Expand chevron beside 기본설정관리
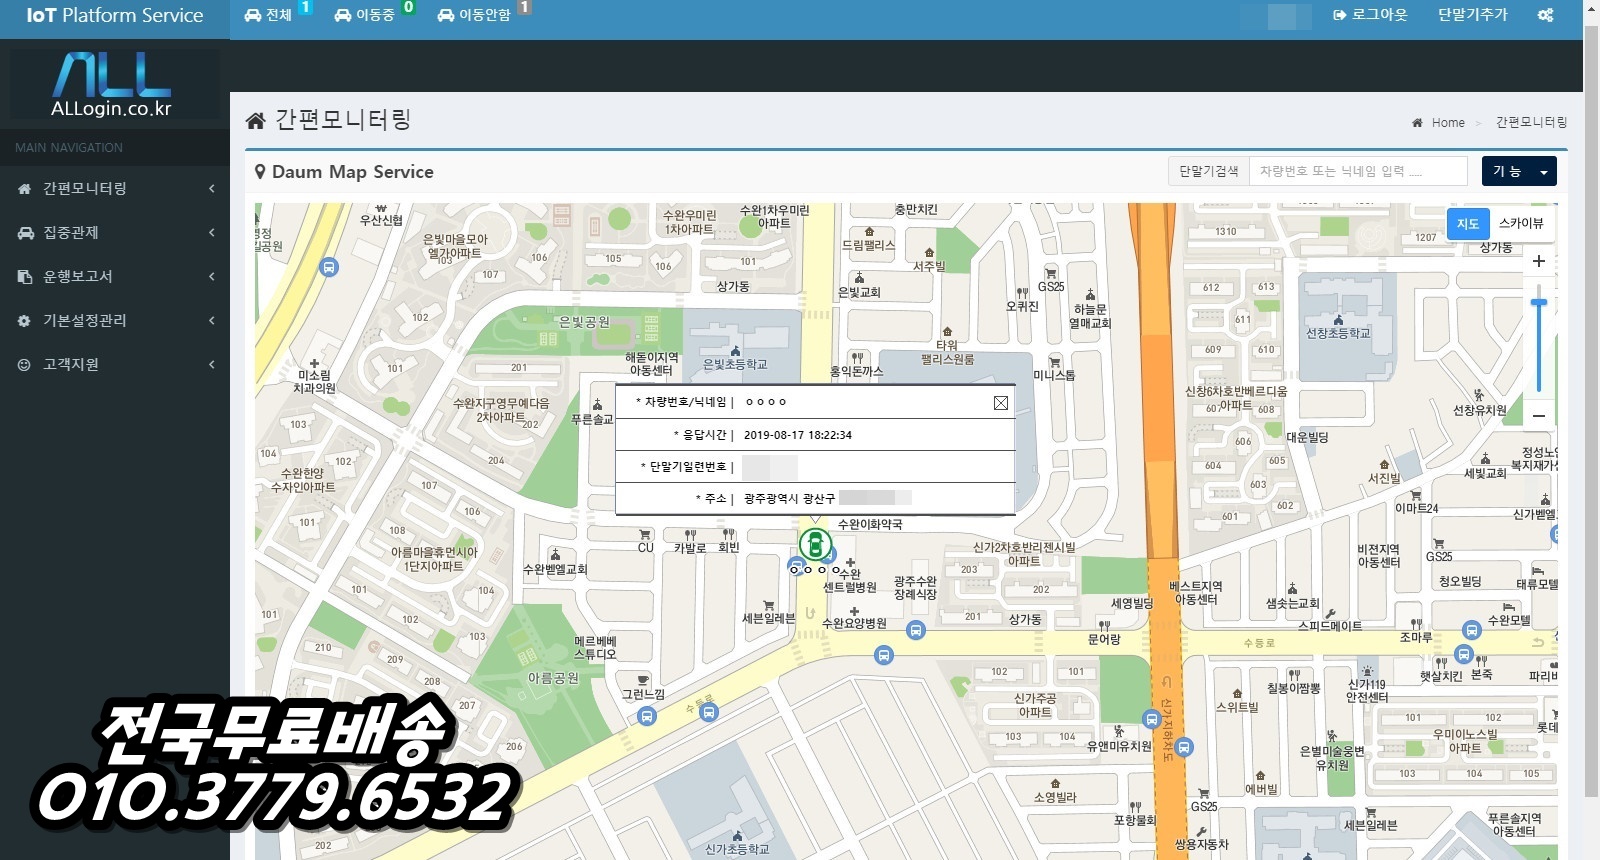The width and height of the screenshot is (1600, 860). pyautogui.click(x=211, y=320)
